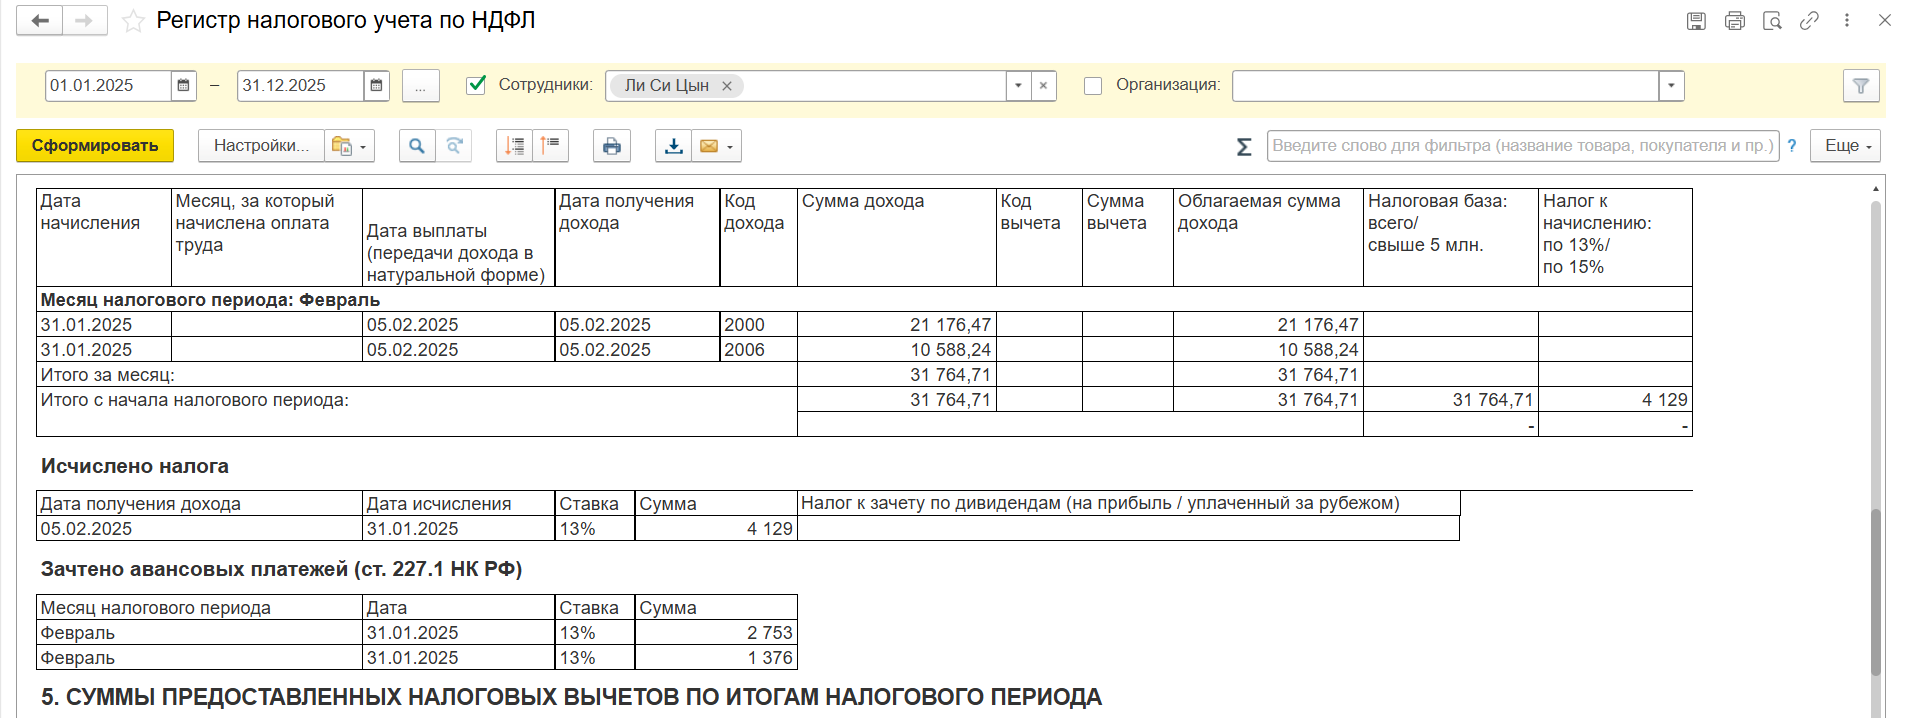Select Код вычета column header

(x=1039, y=237)
